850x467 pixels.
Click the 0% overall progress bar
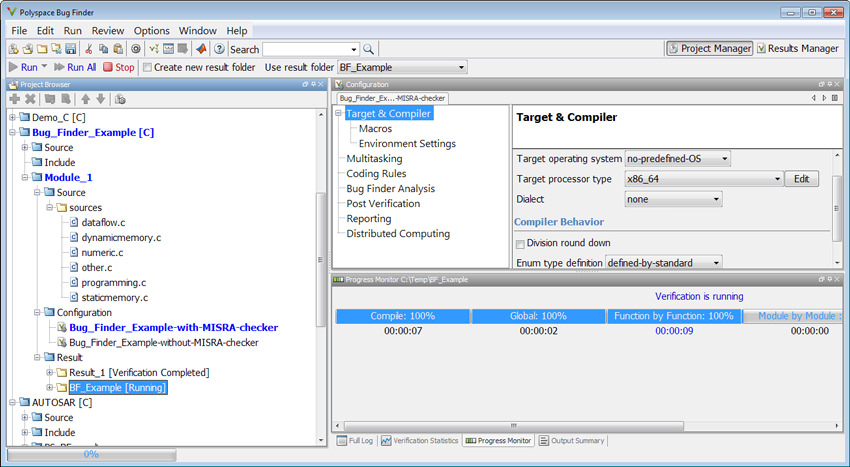click(91, 454)
